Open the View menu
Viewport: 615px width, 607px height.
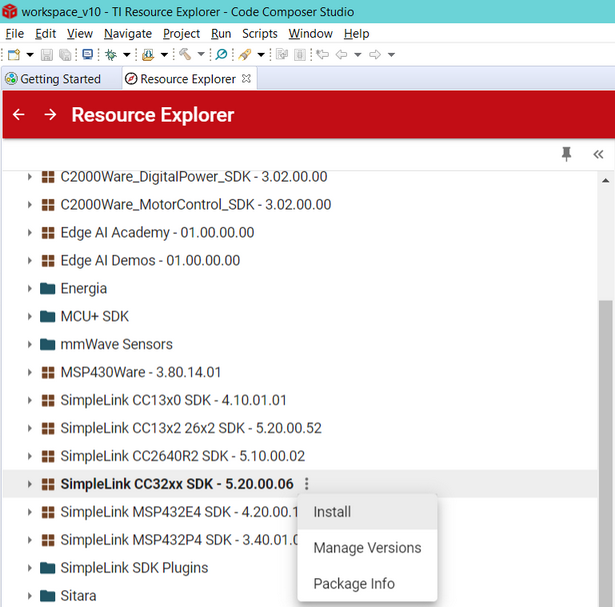pyautogui.click(x=80, y=34)
